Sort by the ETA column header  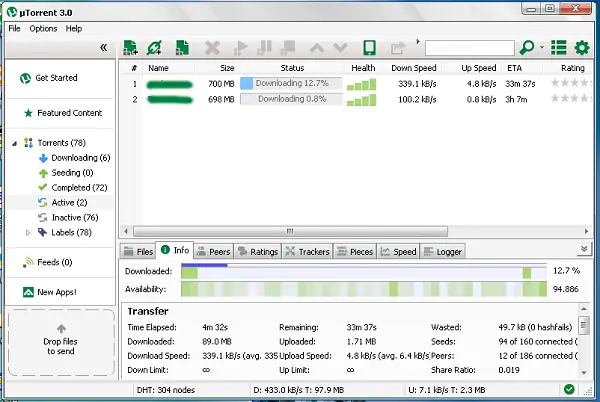pos(522,68)
